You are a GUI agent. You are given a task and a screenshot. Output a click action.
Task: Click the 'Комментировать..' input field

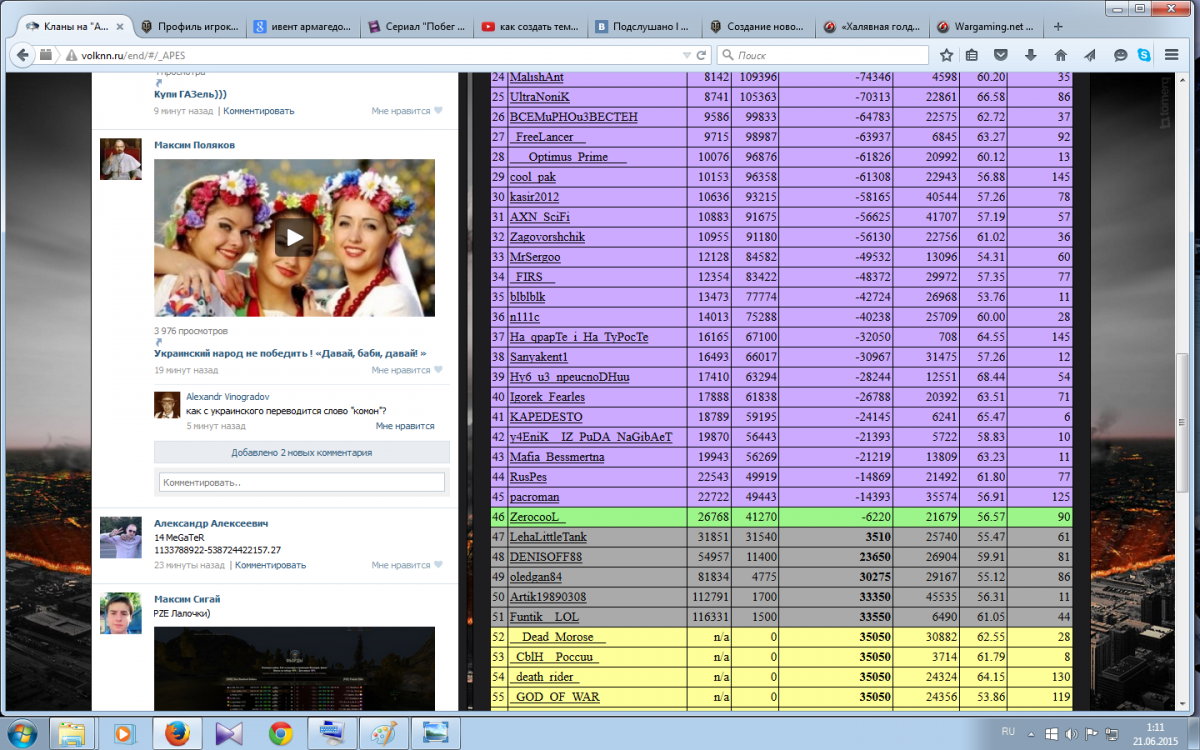point(301,482)
